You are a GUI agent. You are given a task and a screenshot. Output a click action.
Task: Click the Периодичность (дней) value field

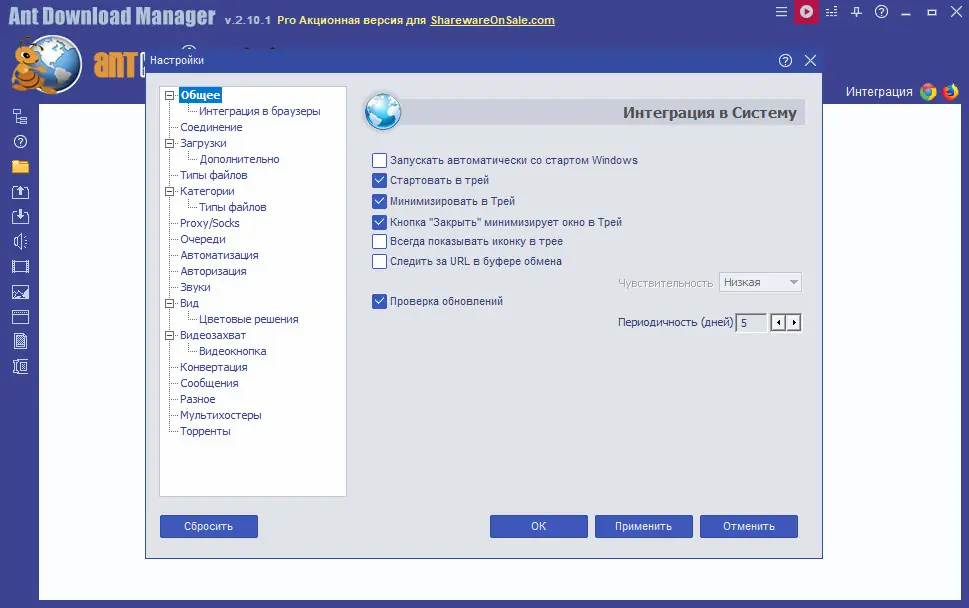pyautogui.click(x=751, y=323)
